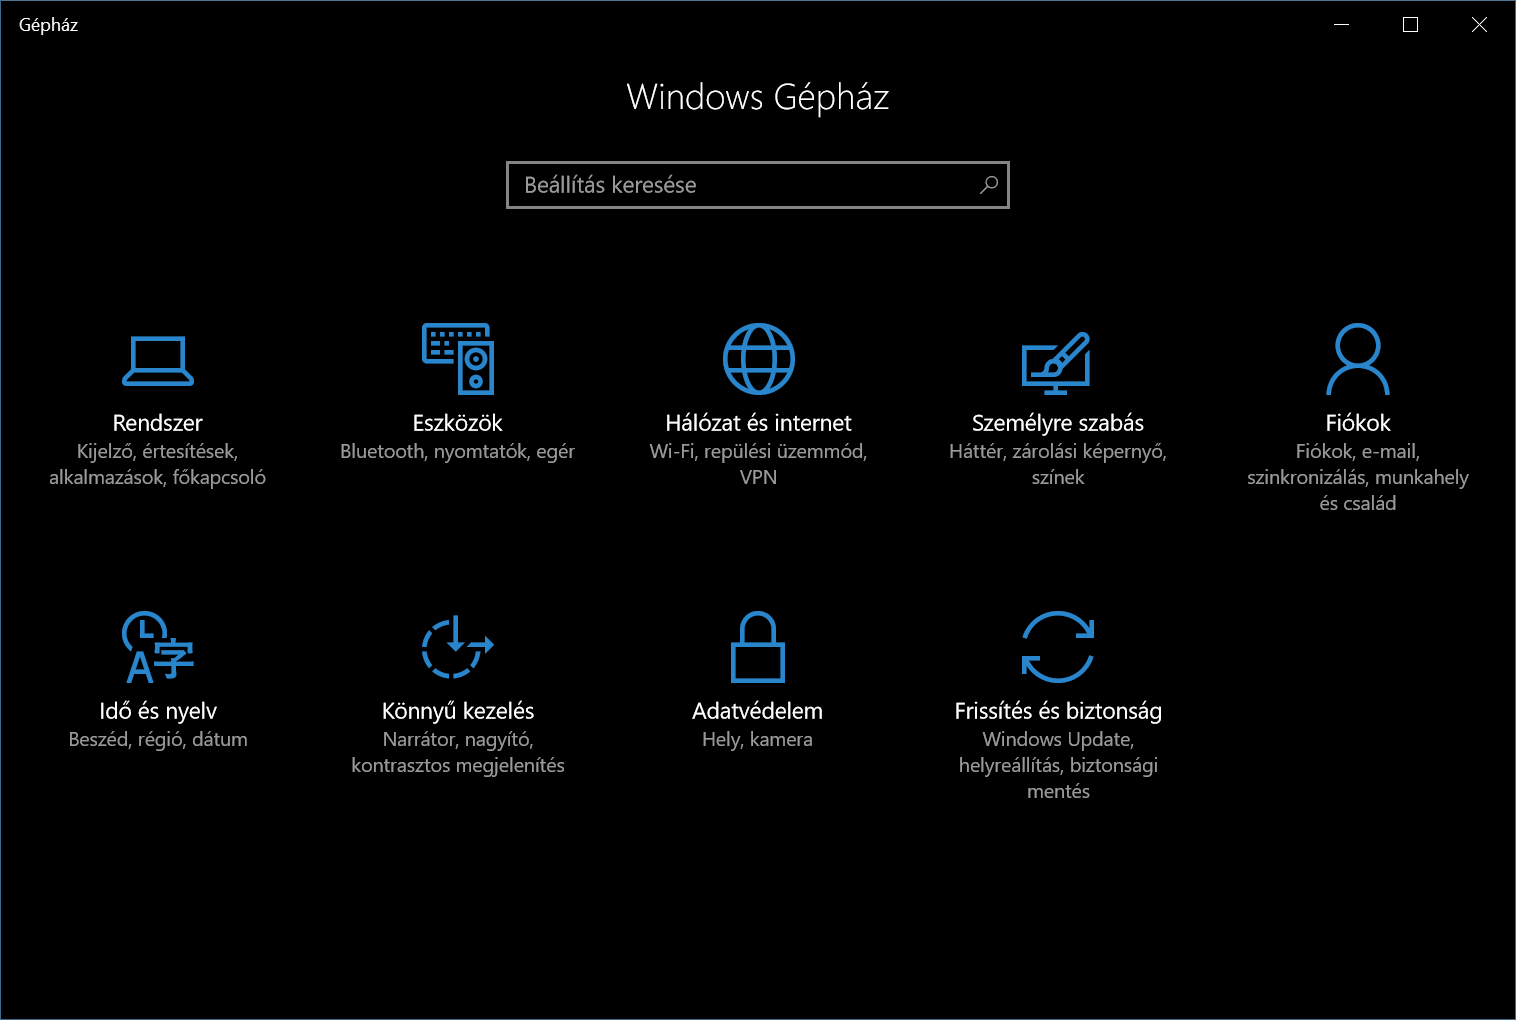
Task: Click the magnifier search icon
Action: pos(988,185)
